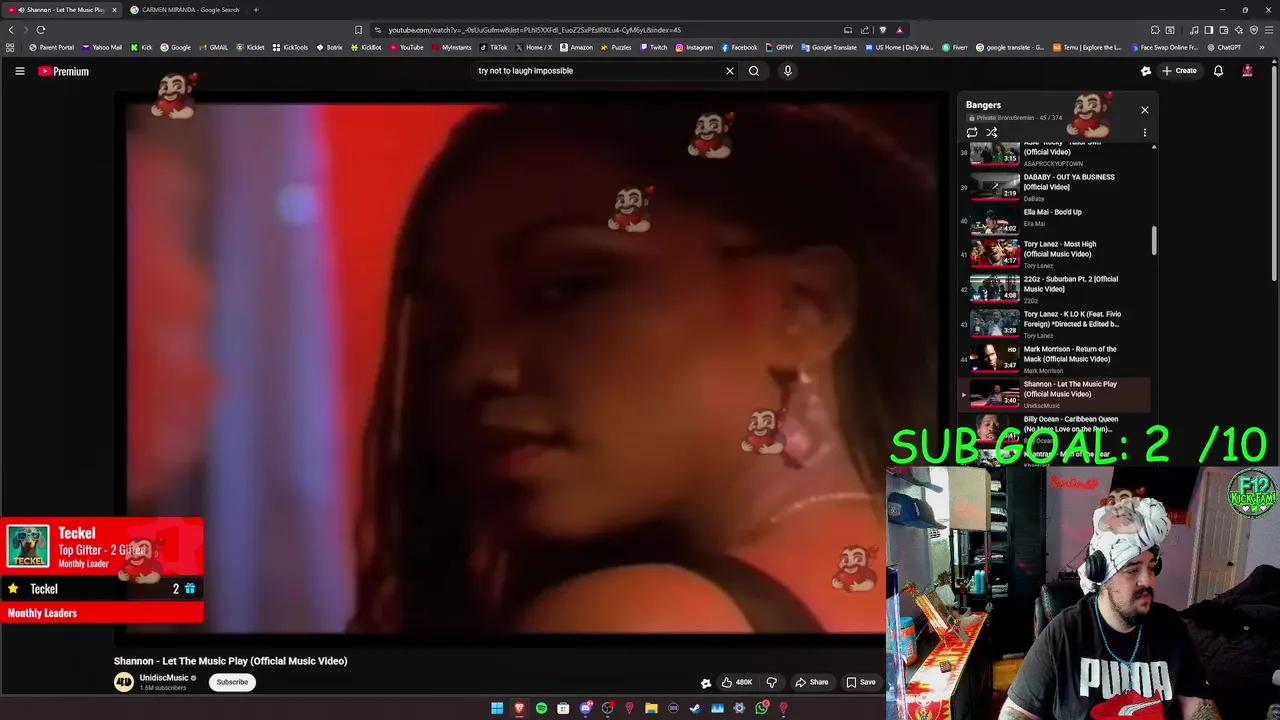
Task: Open Brave browser from taskbar
Action: coord(519,708)
